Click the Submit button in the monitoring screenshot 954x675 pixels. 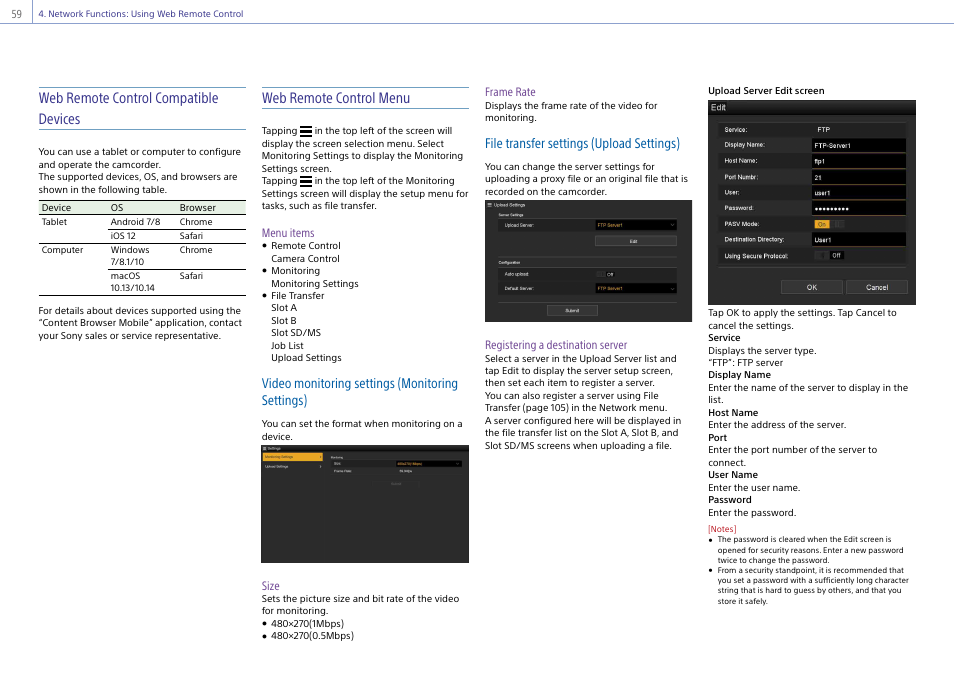[396, 484]
